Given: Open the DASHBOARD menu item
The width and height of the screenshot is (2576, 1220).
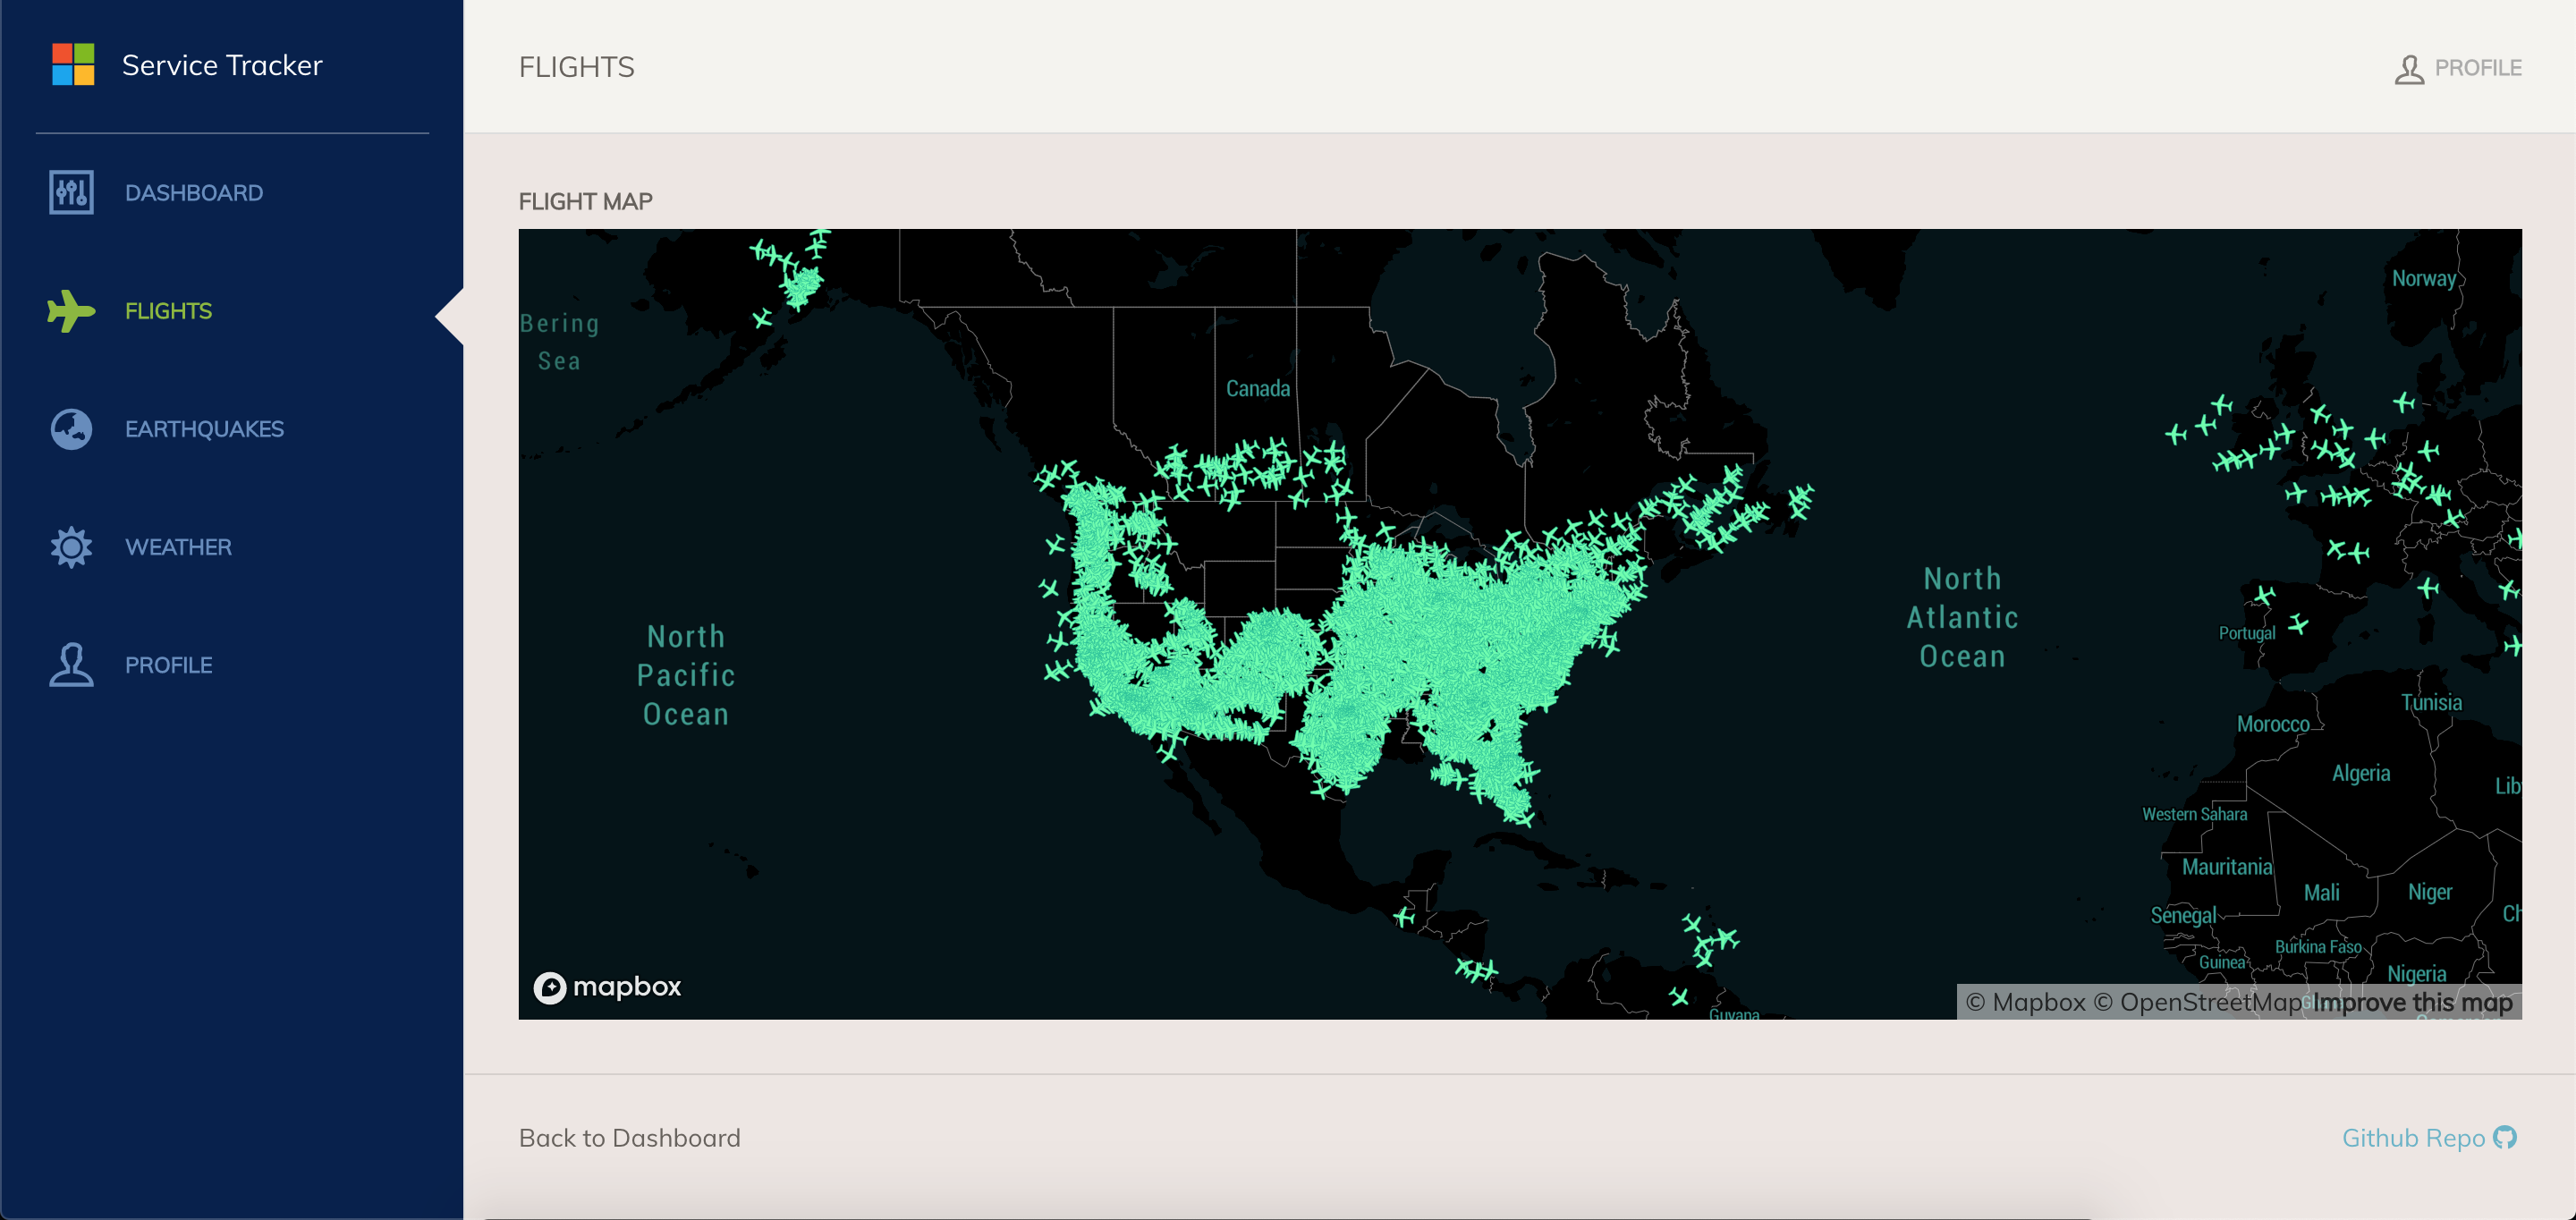Looking at the screenshot, I should pyautogui.click(x=194, y=193).
